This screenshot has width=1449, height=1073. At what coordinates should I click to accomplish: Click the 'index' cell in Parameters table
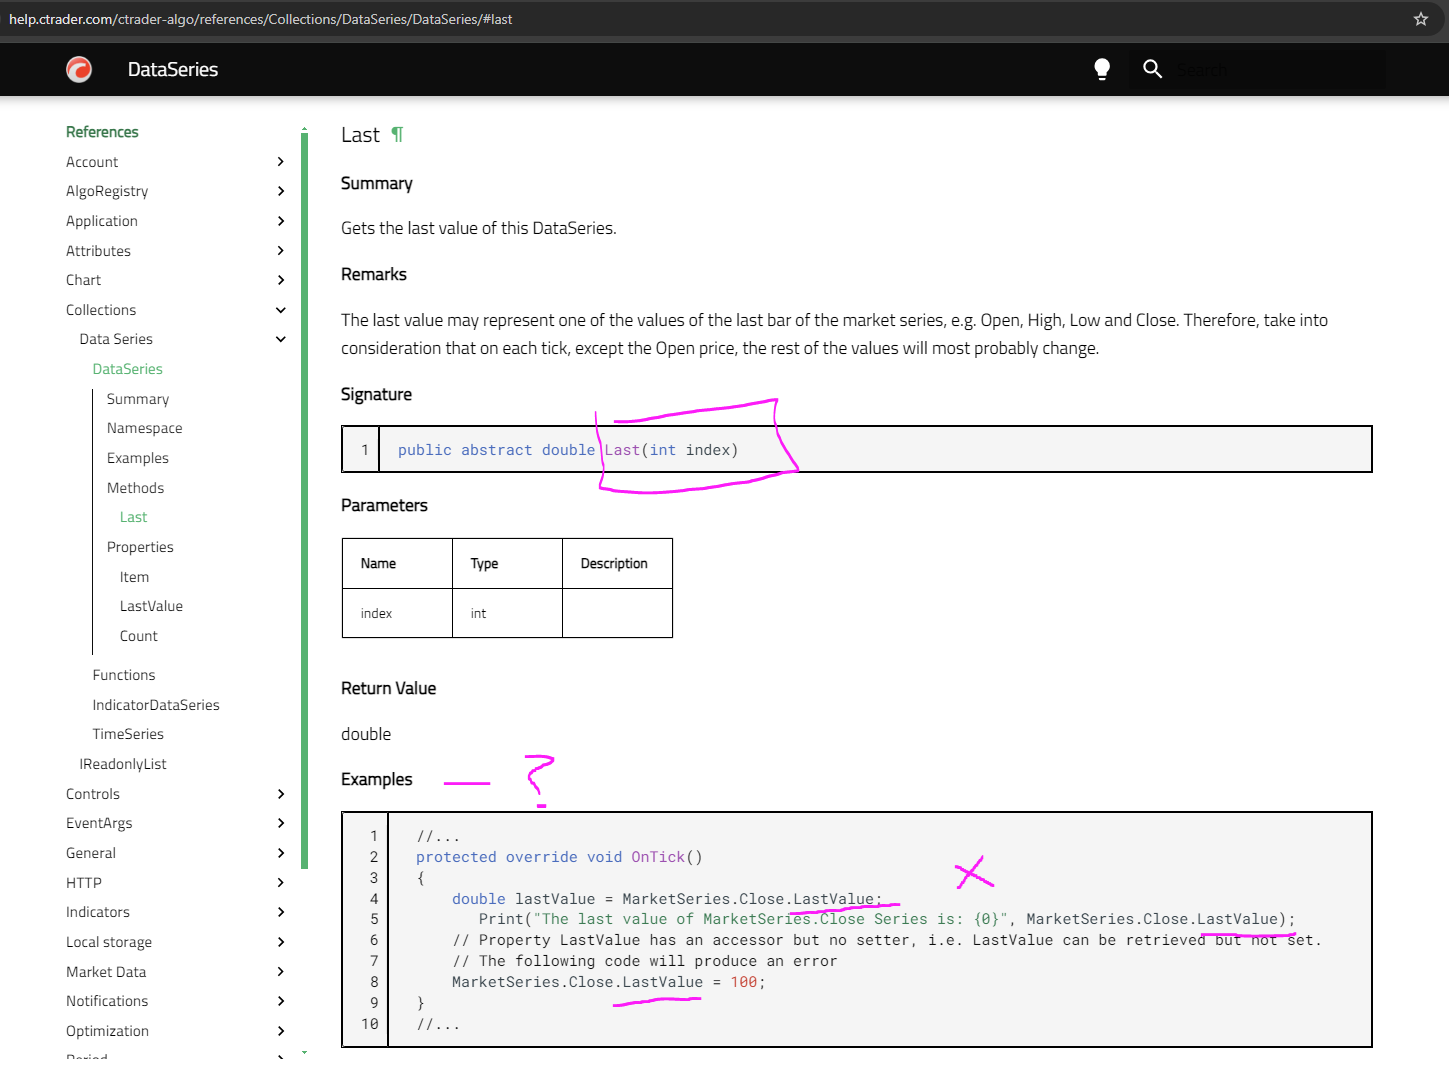coord(397,613)
